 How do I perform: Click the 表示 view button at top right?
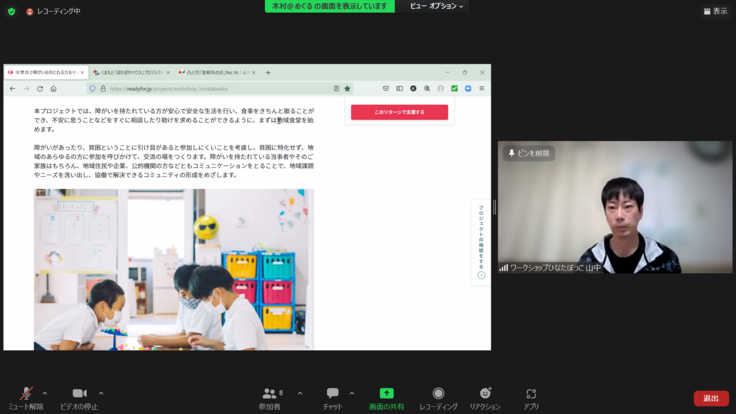714,11
